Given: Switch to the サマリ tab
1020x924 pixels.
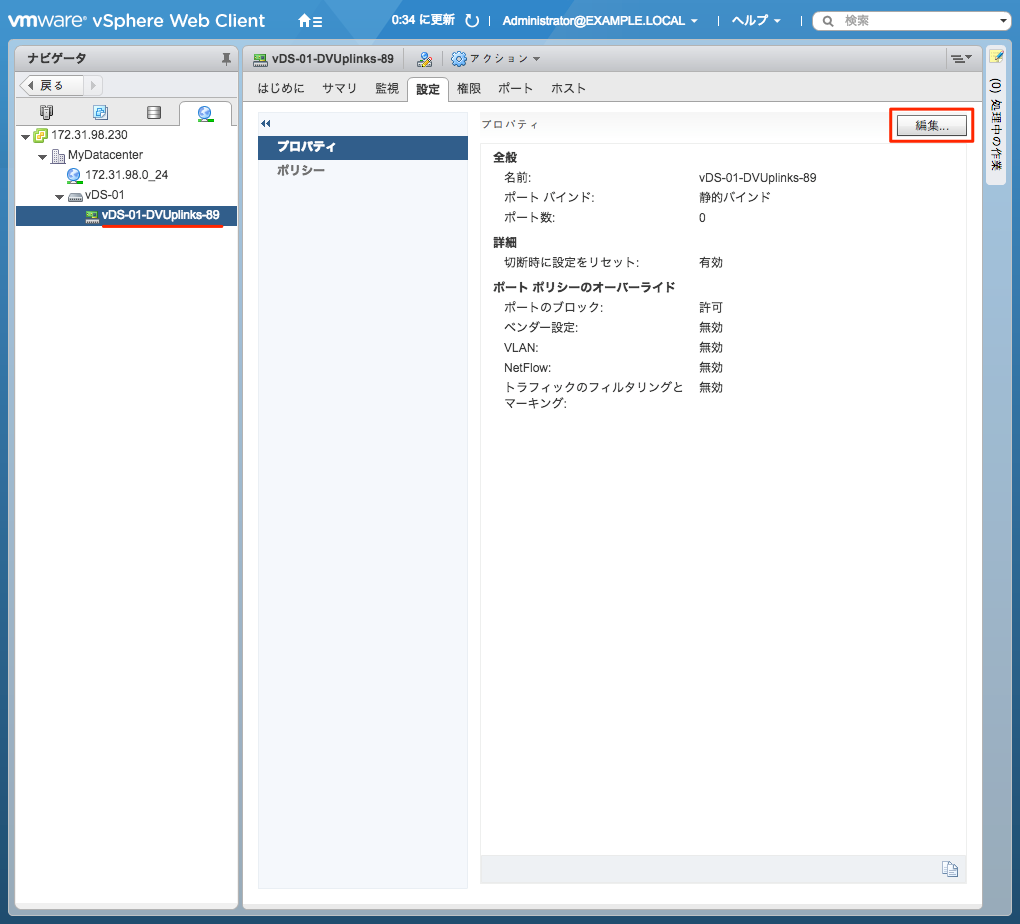Looking at the screenshot, I should click(339, 88).
